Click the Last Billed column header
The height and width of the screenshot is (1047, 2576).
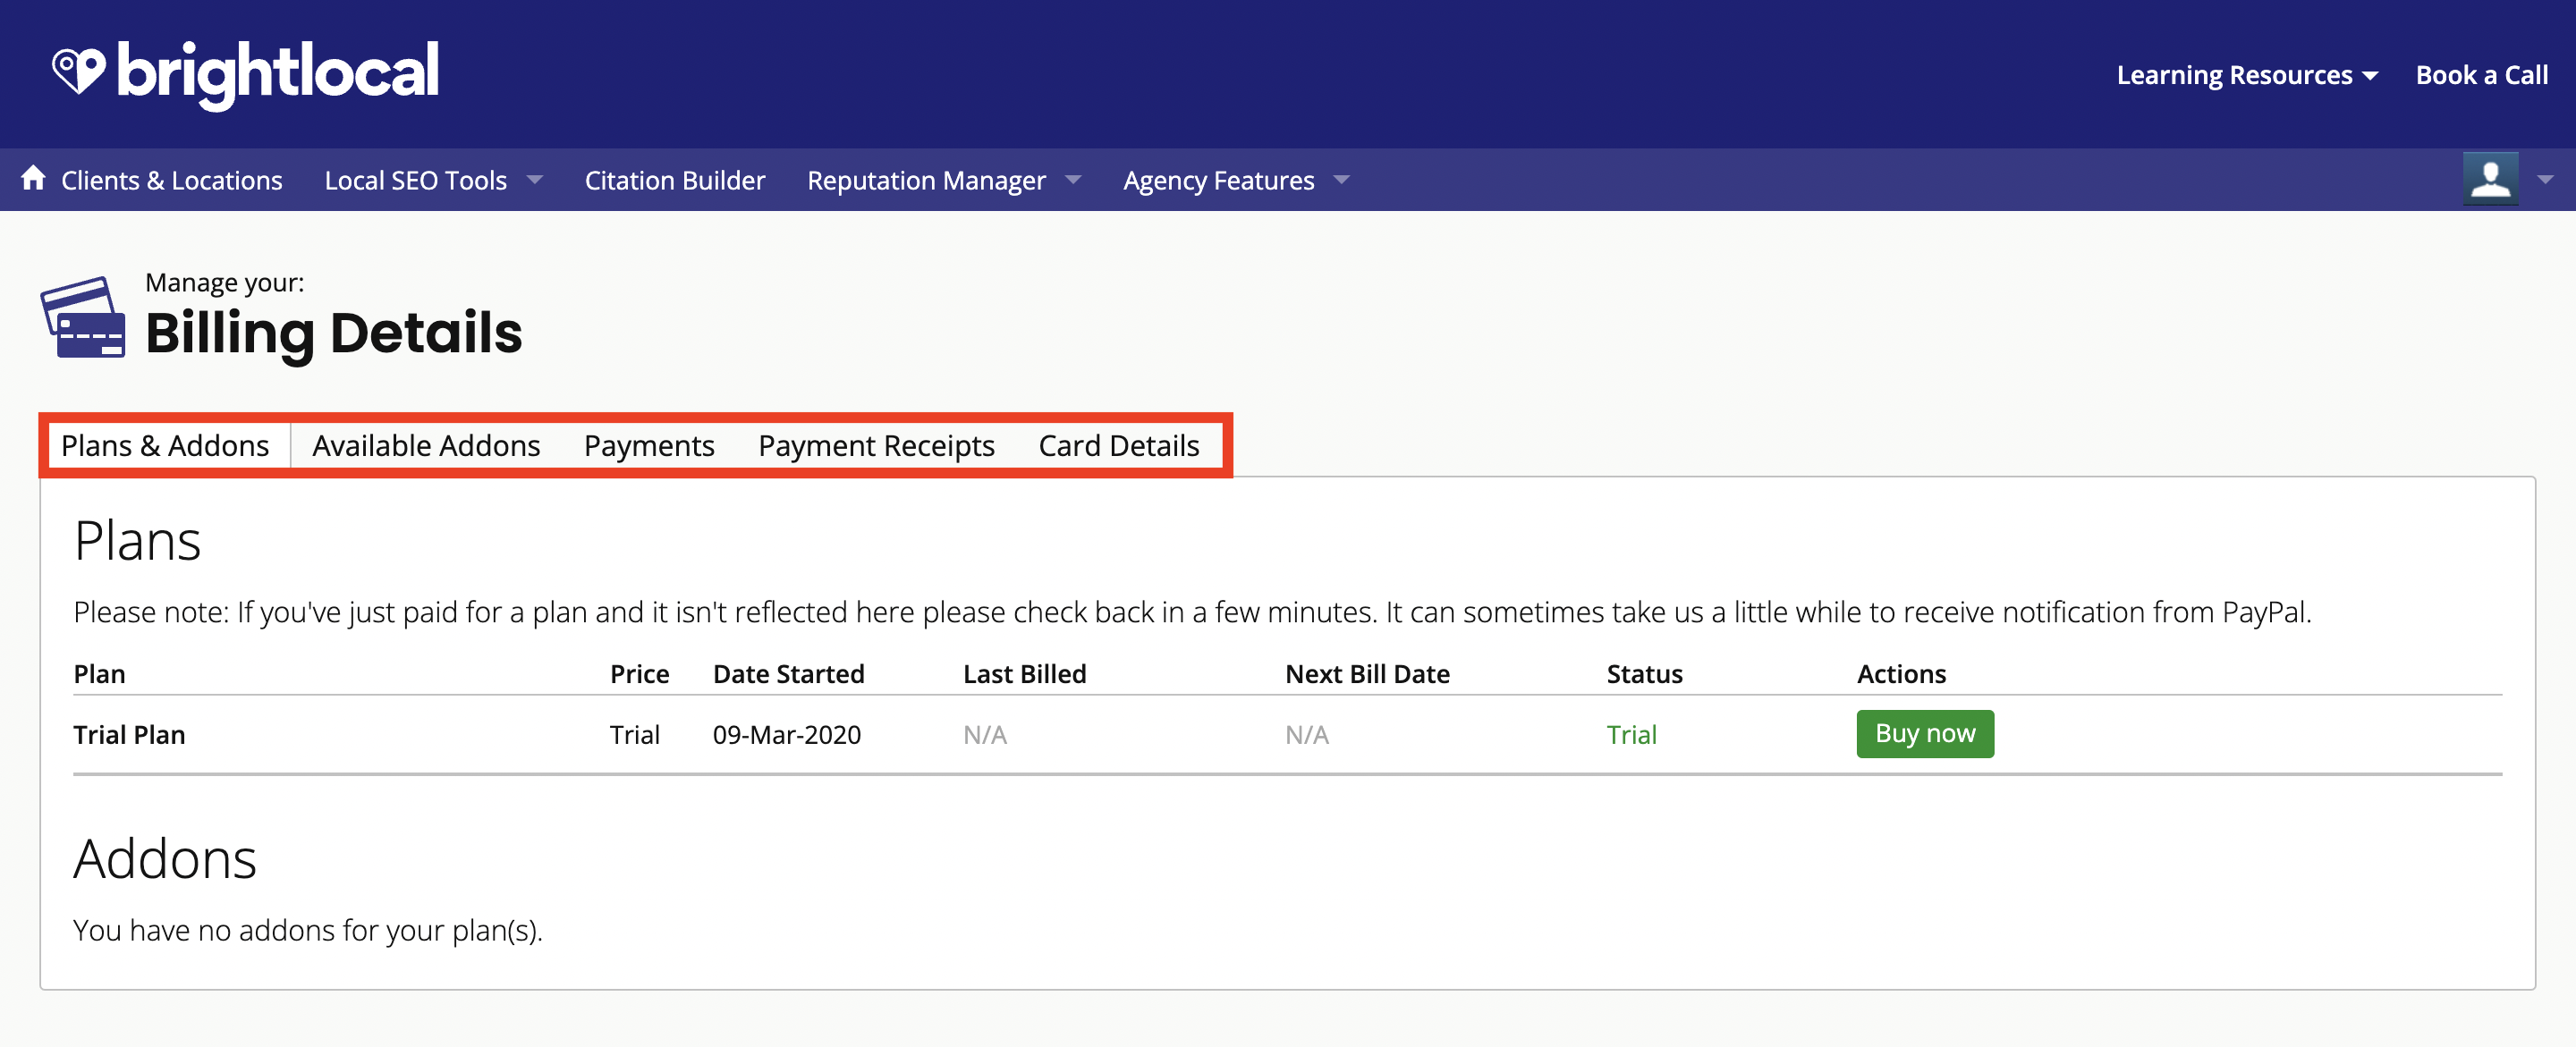click(x=1024, y=674)
